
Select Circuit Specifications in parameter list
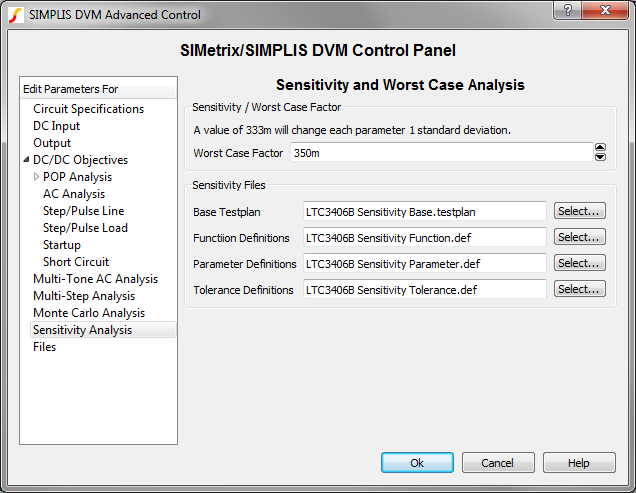88,109
